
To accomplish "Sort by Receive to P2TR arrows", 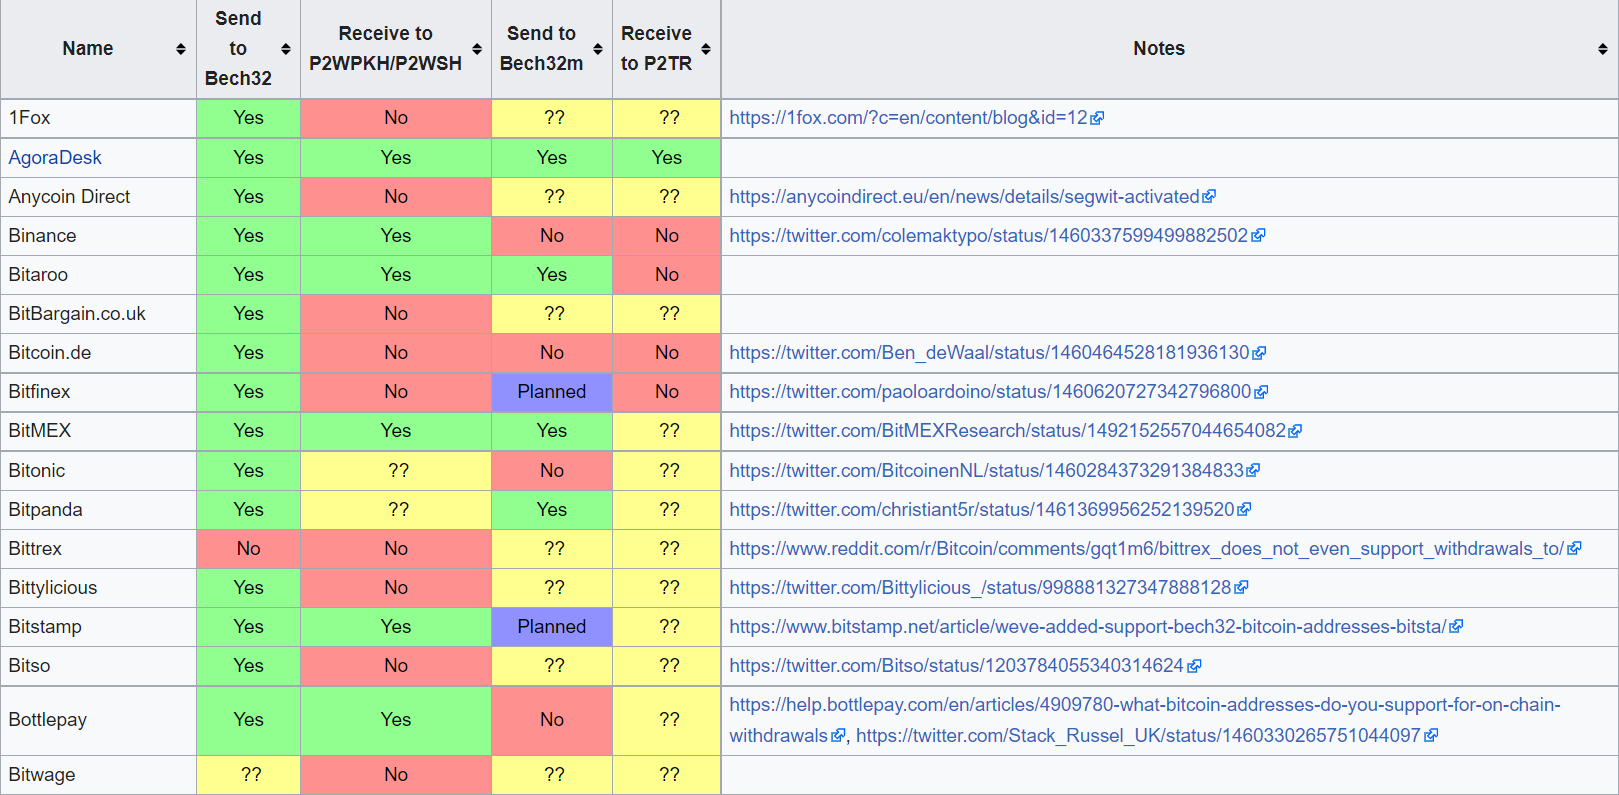I will click(706, 49).
